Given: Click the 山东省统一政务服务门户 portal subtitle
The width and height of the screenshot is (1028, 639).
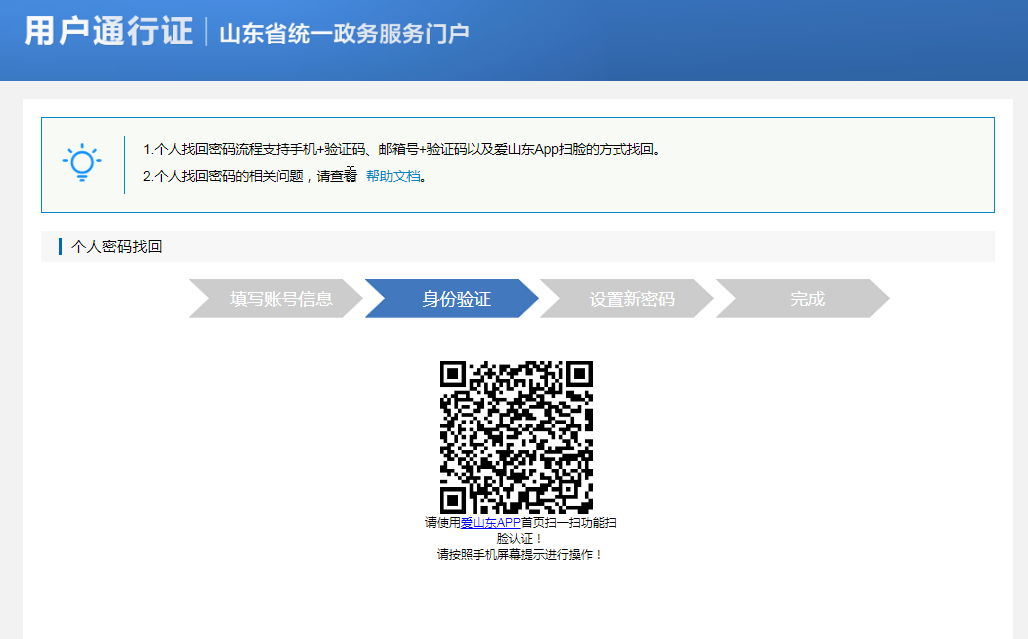Looking at the screenshot, I should coord(344,33).
